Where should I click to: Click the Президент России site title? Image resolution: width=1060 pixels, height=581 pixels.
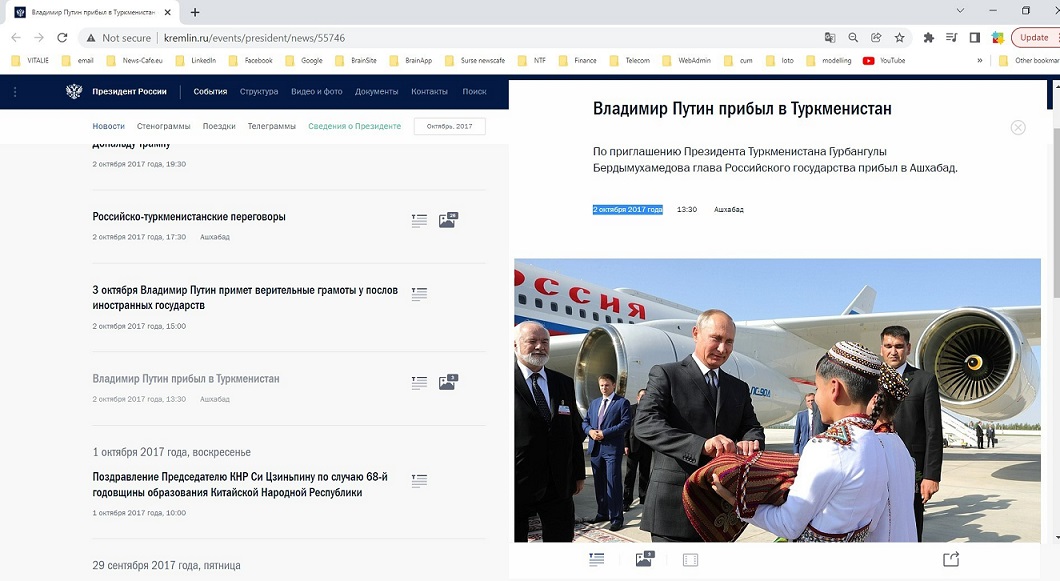click(129, 91)
